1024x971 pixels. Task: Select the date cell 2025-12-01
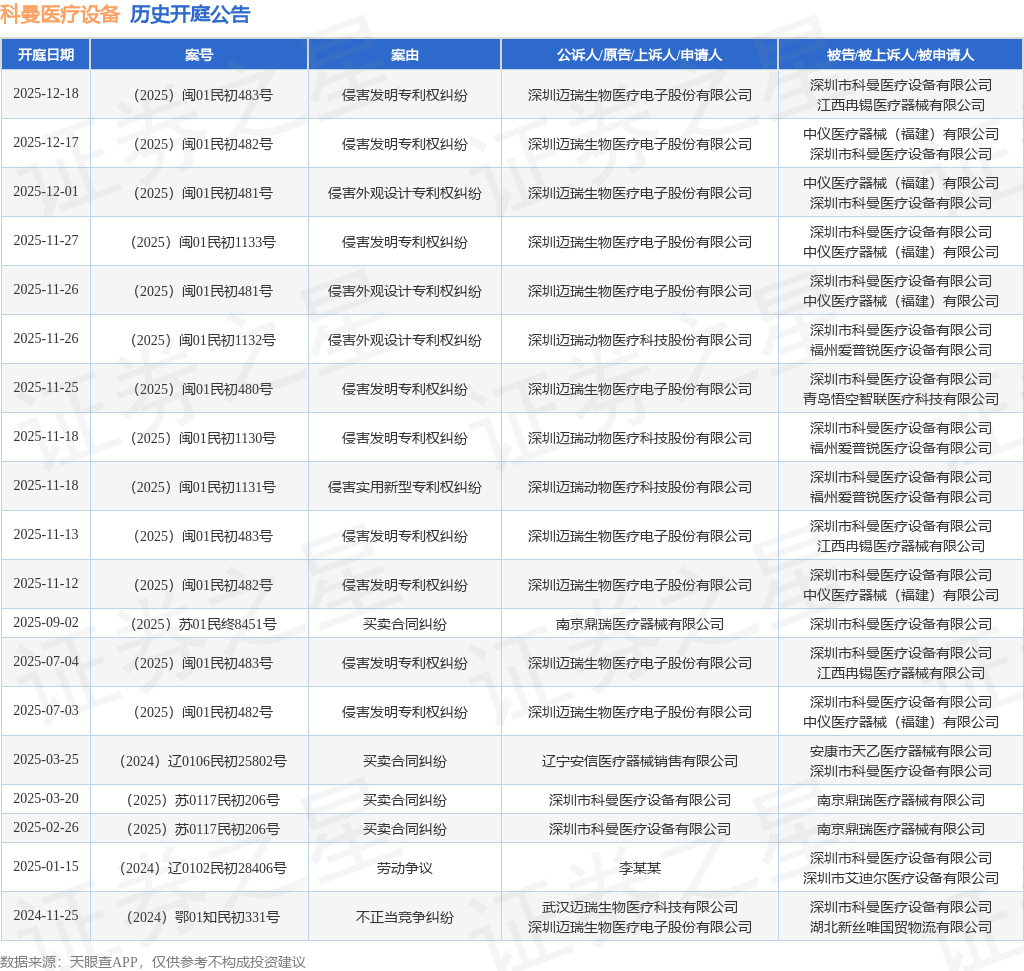(x=46, y=191)
